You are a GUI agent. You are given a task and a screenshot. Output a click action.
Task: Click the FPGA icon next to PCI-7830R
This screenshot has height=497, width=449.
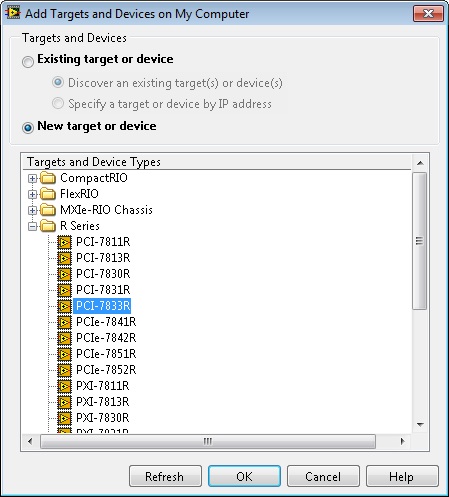pos(64,274)
